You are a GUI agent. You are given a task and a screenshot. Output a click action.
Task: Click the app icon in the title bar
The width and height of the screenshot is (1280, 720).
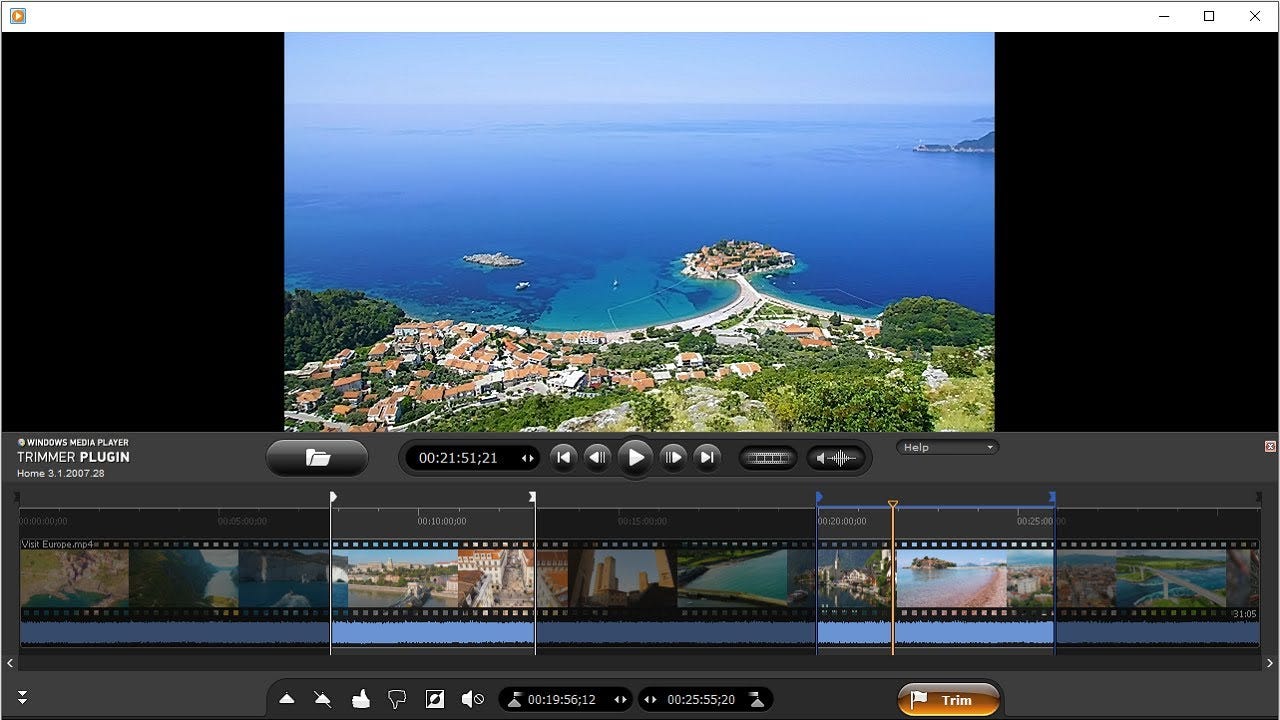coord(17,16)
